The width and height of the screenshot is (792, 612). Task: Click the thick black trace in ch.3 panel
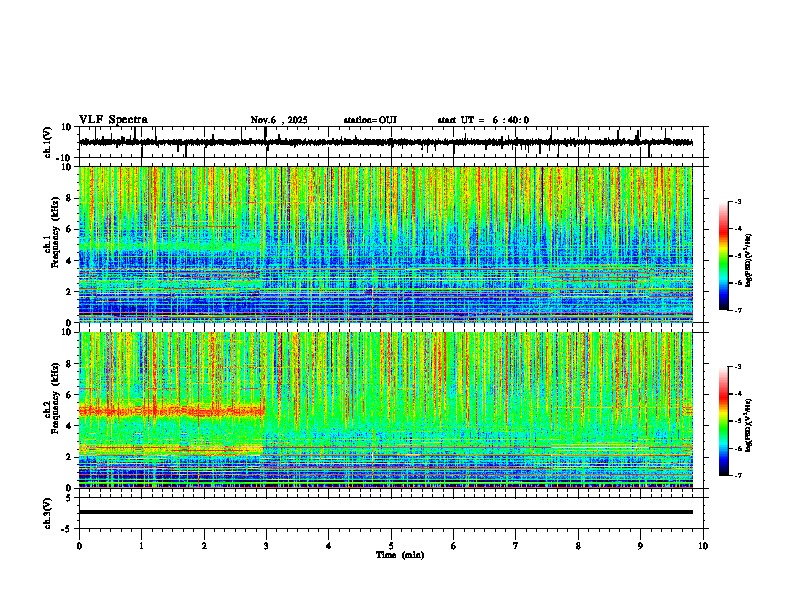[x=386, y=512]
